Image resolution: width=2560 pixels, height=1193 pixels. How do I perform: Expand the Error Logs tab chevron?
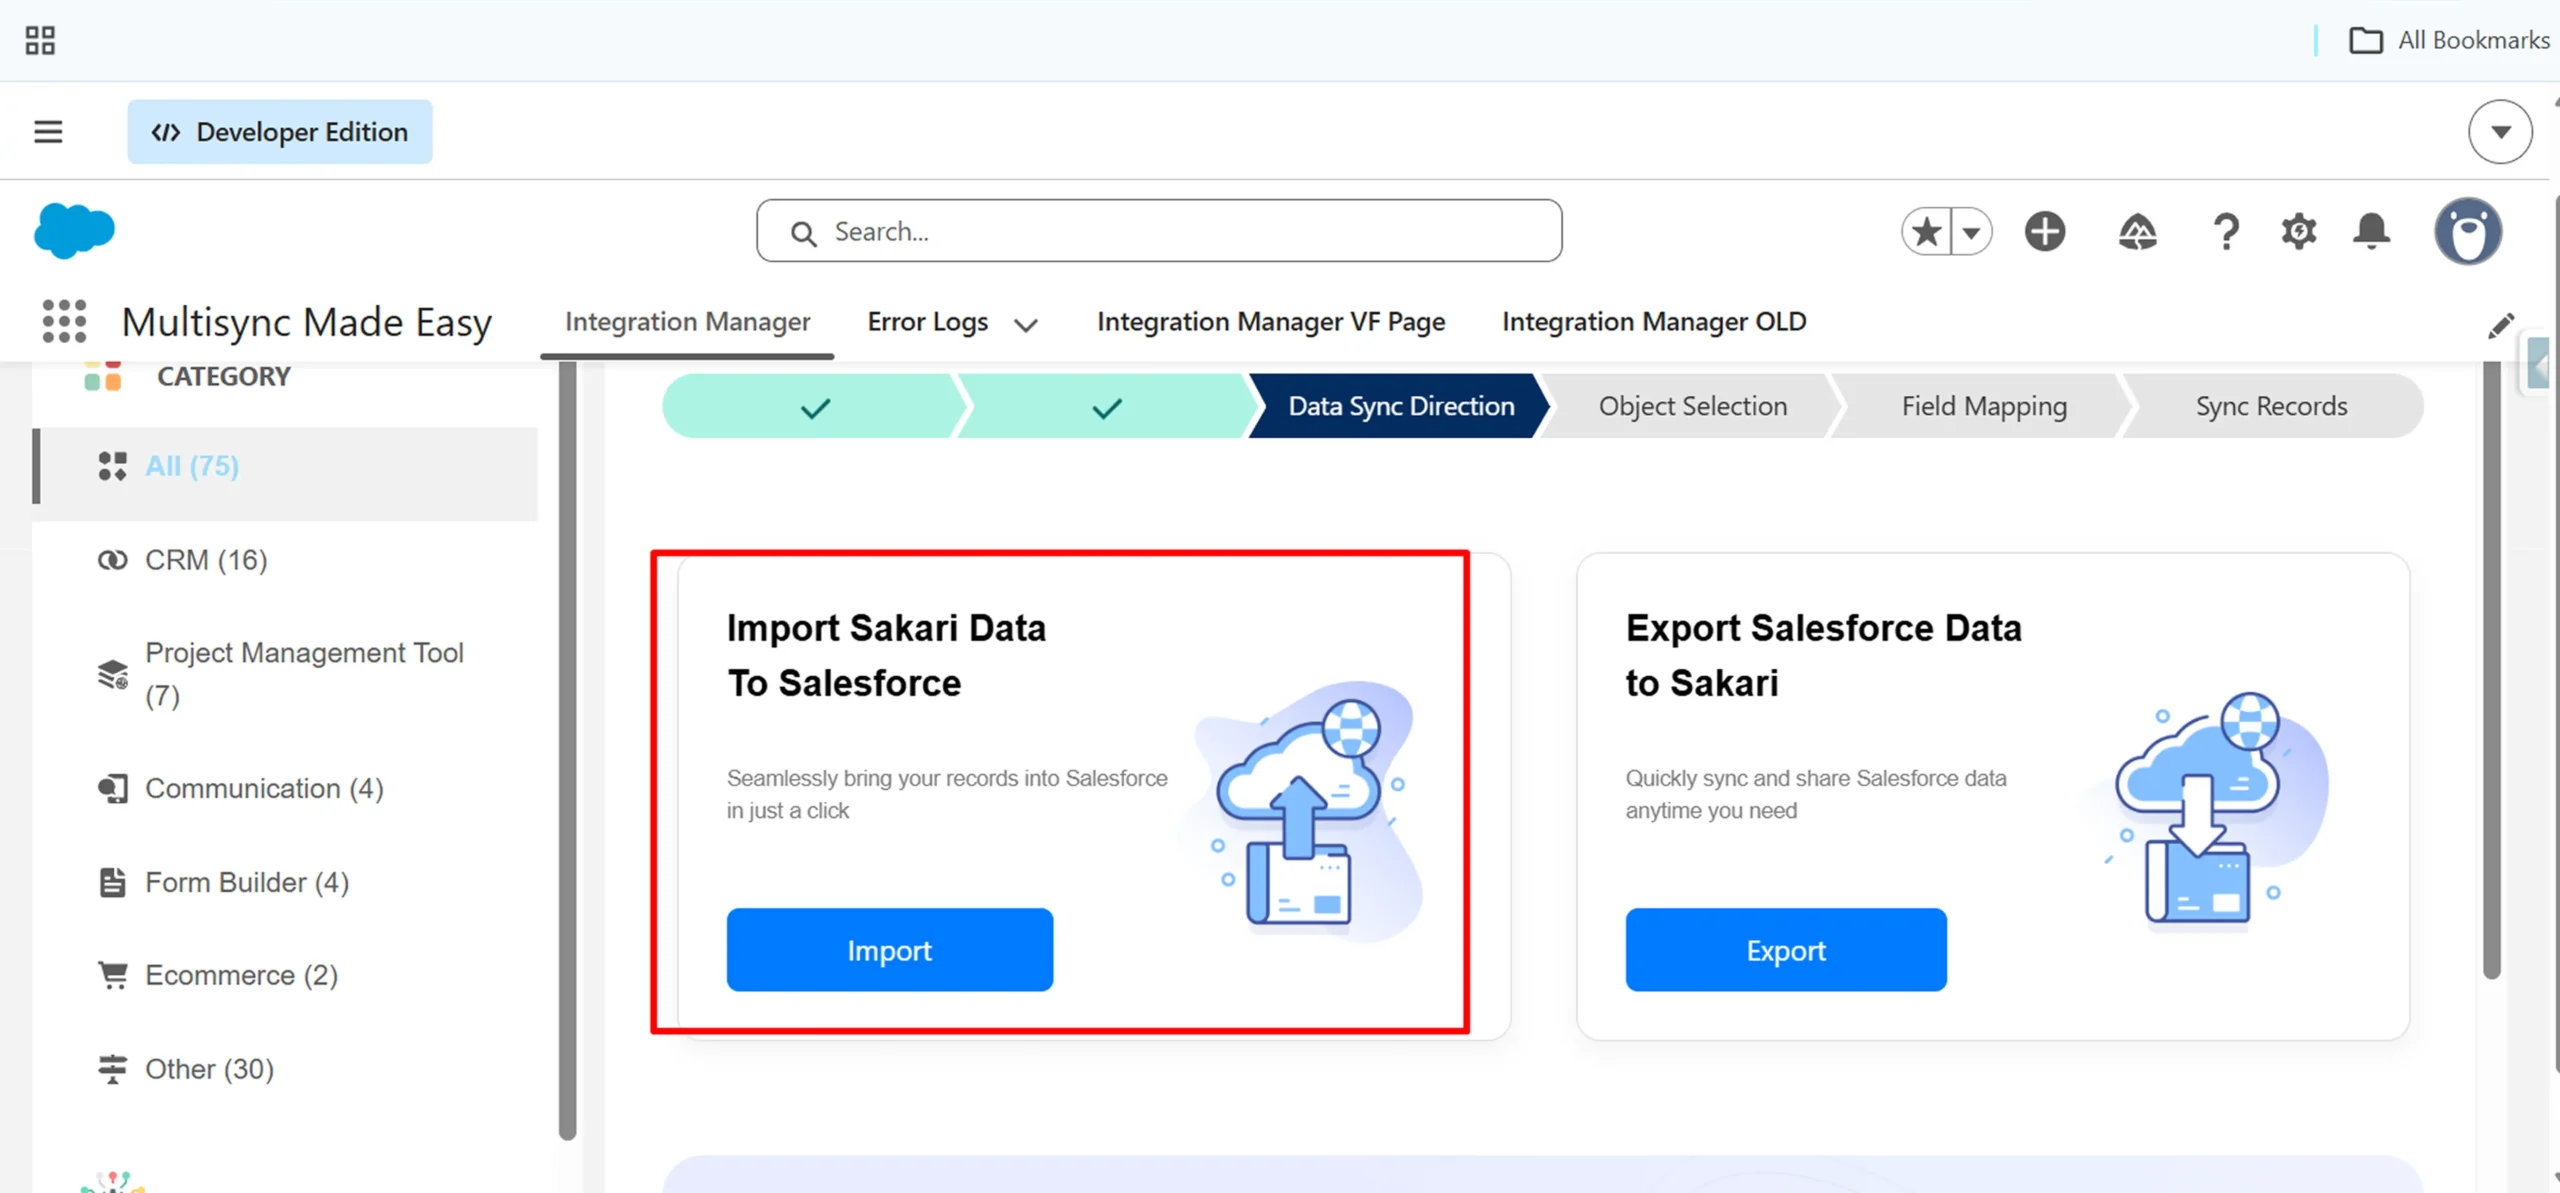pyautogui.click(x=1026, y=324)
